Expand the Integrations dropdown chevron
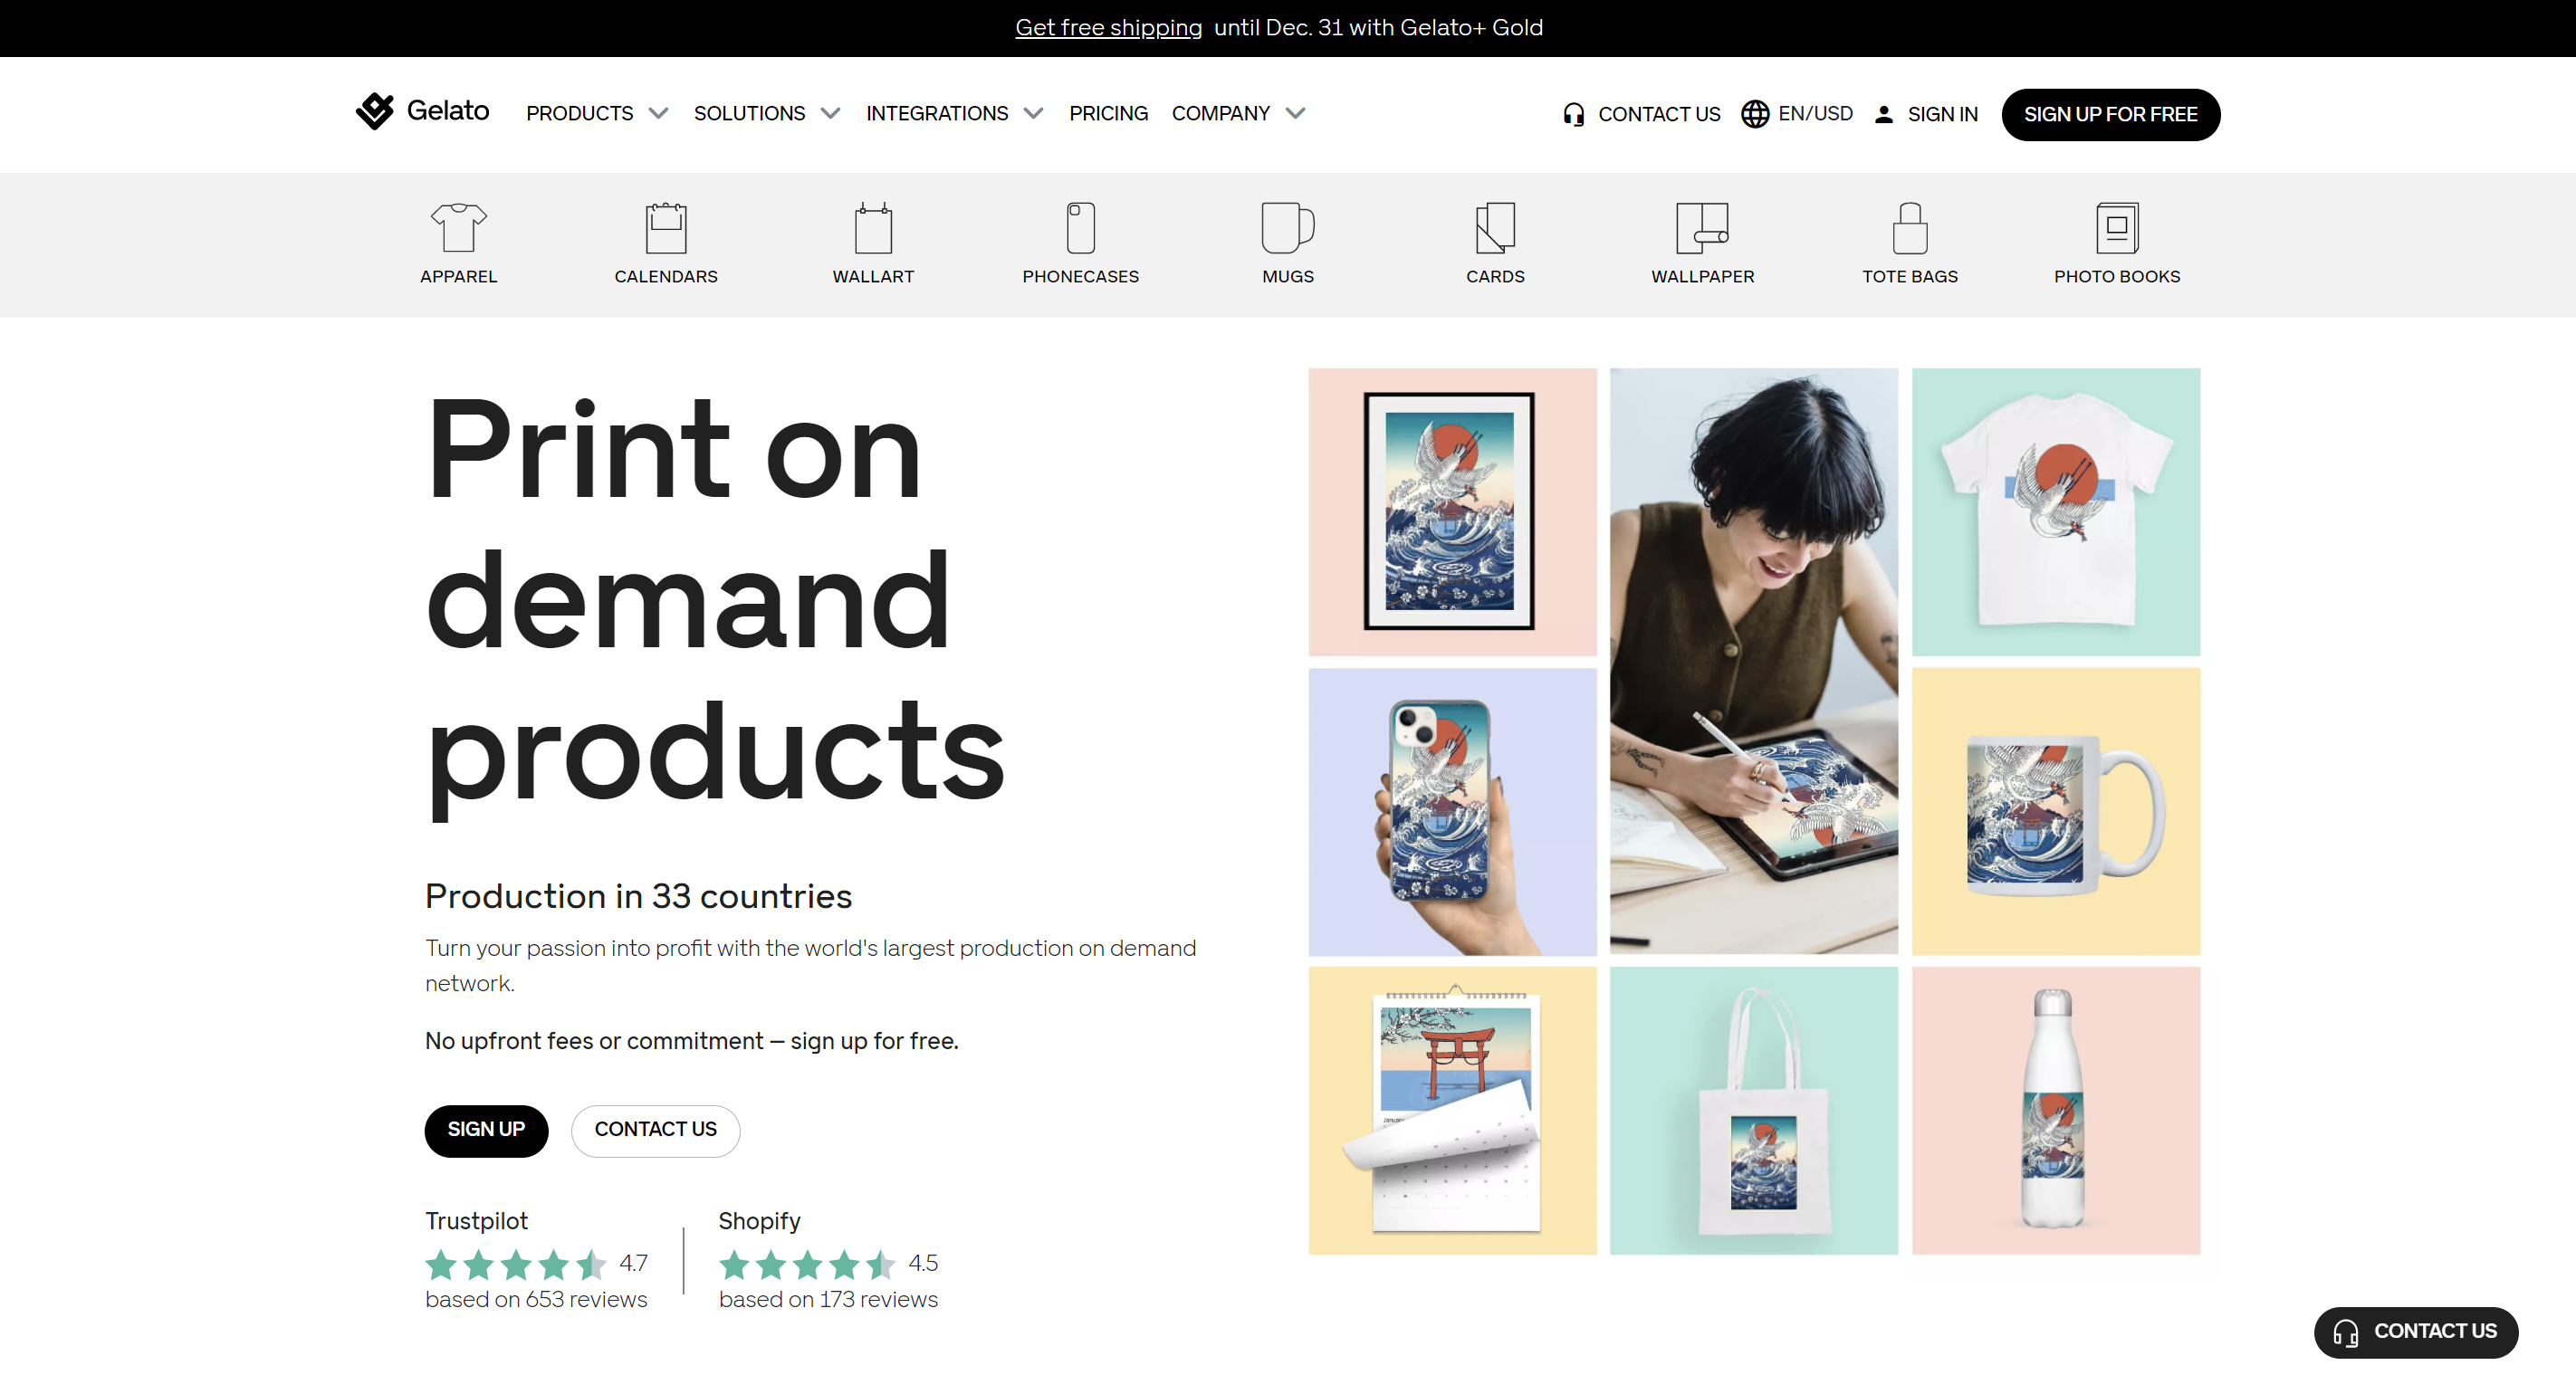The image size is (2576, 1375). pos(1033,113)
